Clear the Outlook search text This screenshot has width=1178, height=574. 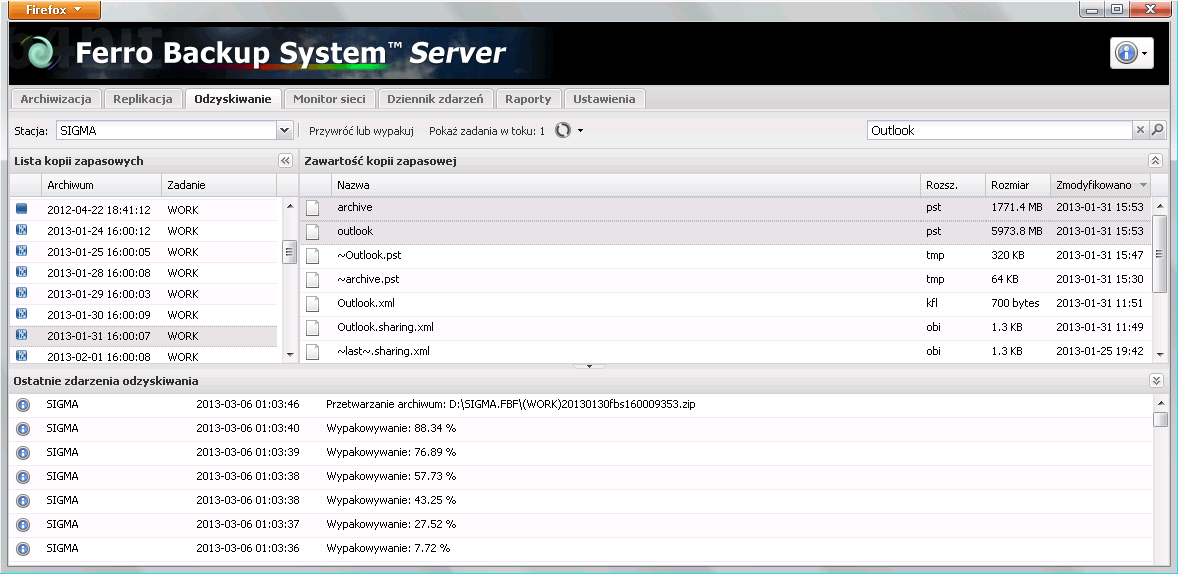point(1140,130)
